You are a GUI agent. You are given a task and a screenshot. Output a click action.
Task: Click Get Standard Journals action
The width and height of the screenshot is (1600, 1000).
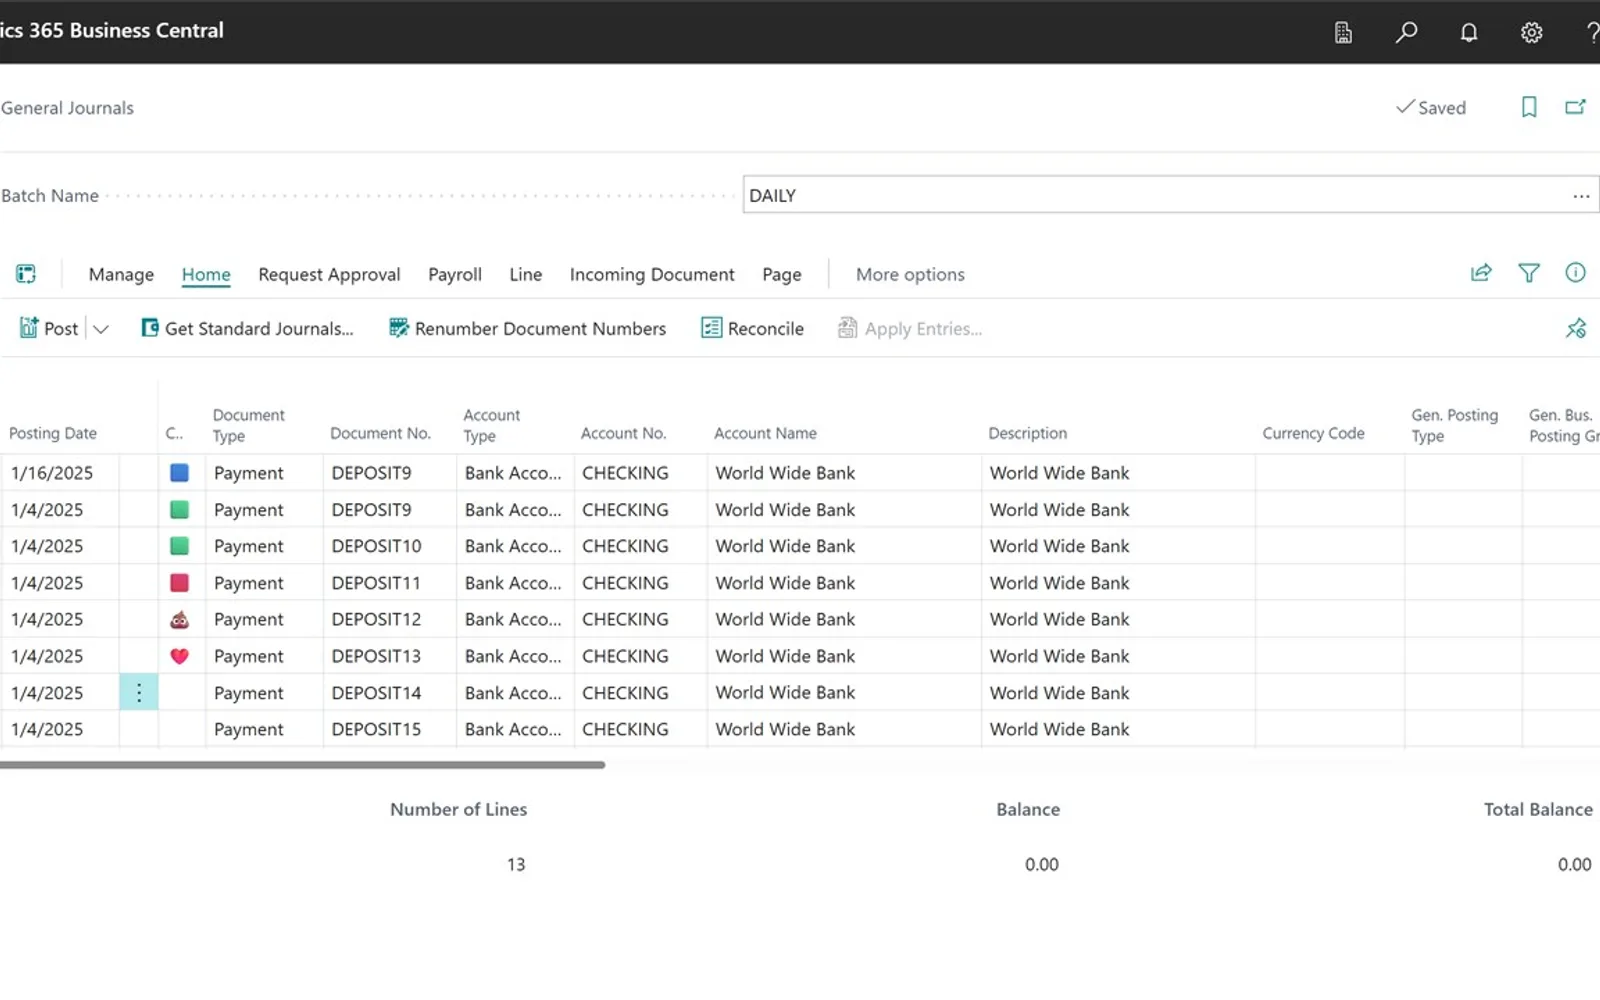click(x=247, y=328)
